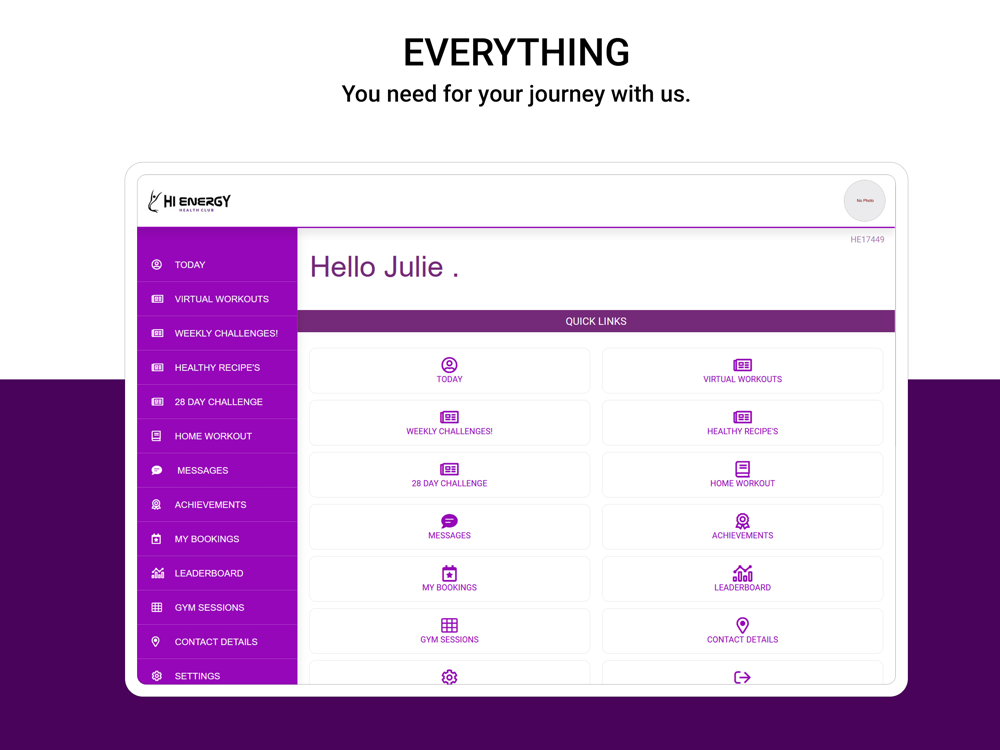Click the GYM SESSIONS quick link label
This screenshot has width=1000, height=750.
pyautogui.click(x=450, y=640)
